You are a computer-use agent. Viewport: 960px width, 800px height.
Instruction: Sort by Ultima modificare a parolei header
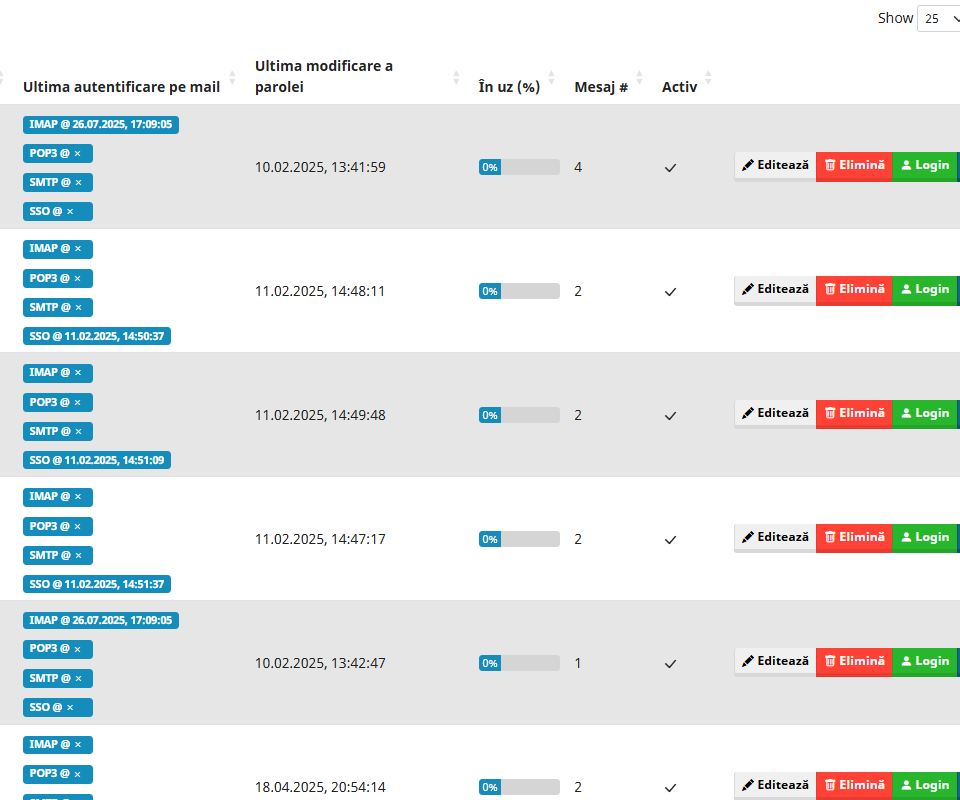pos(324,76)
